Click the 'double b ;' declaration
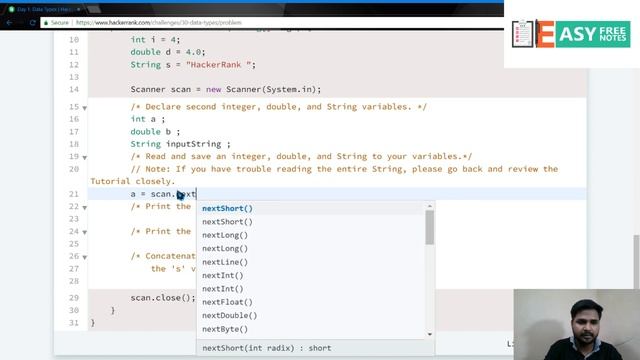The image size is (640, 360). [x=155, y=132]
